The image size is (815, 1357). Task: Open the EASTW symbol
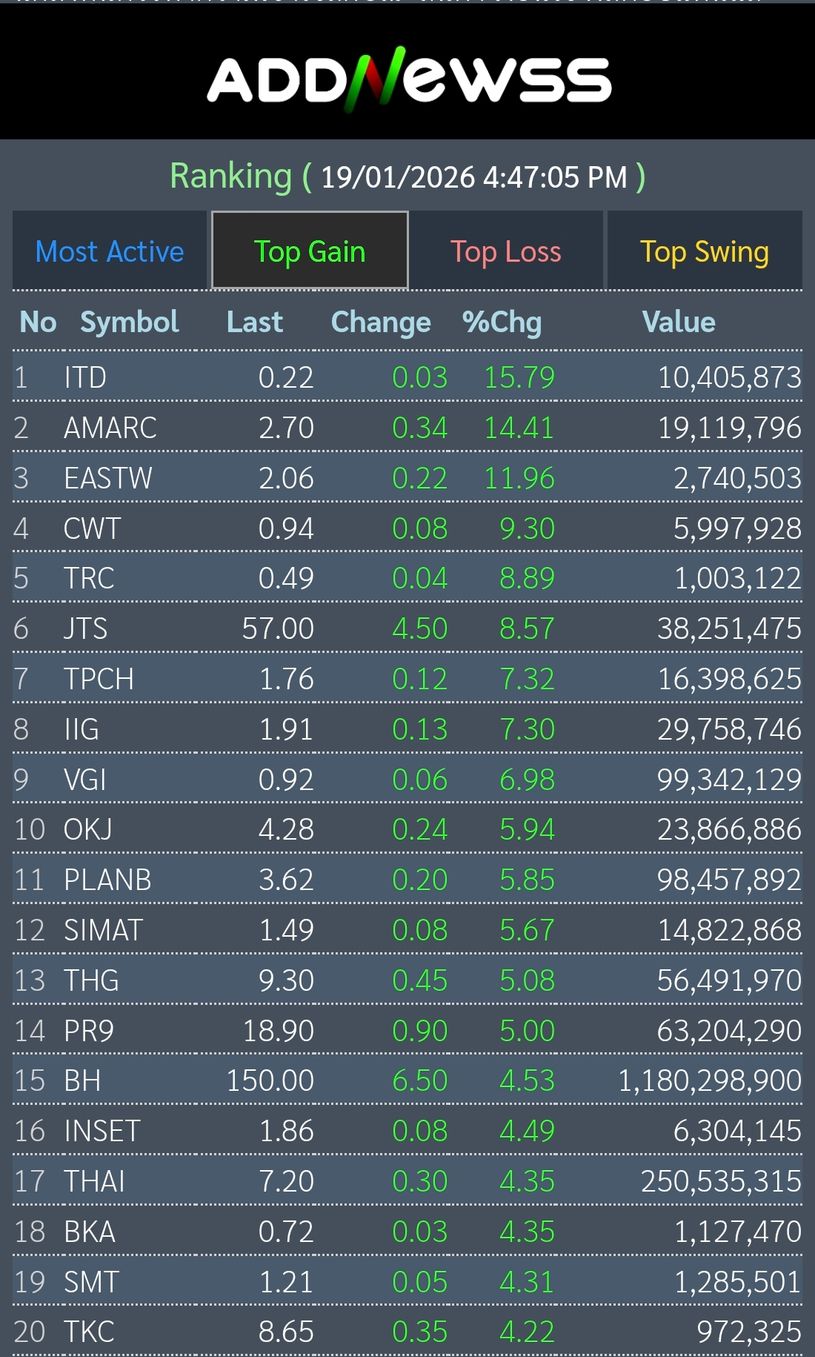coord(108,478)
